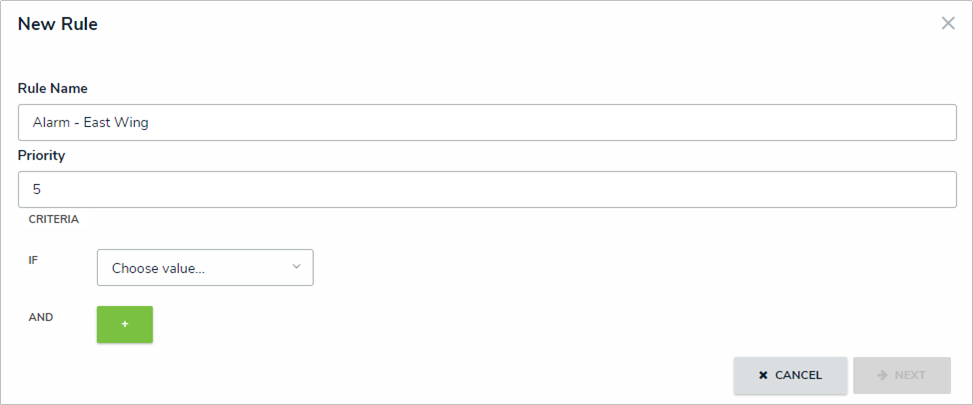
Task: Click the Next button
Action: click(901, 375)
